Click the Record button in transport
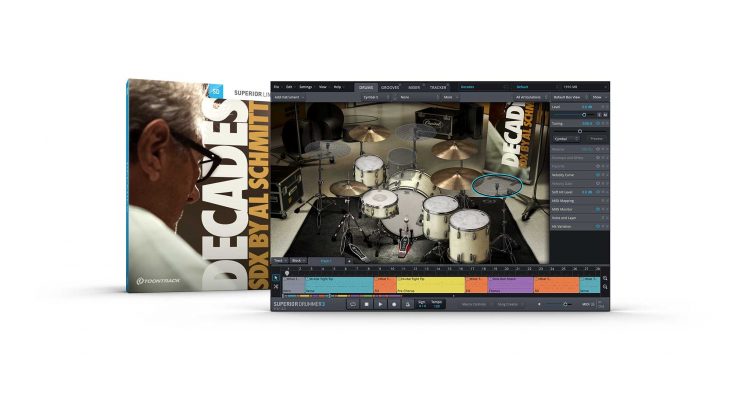735x400 pixels. coord(395,303)
